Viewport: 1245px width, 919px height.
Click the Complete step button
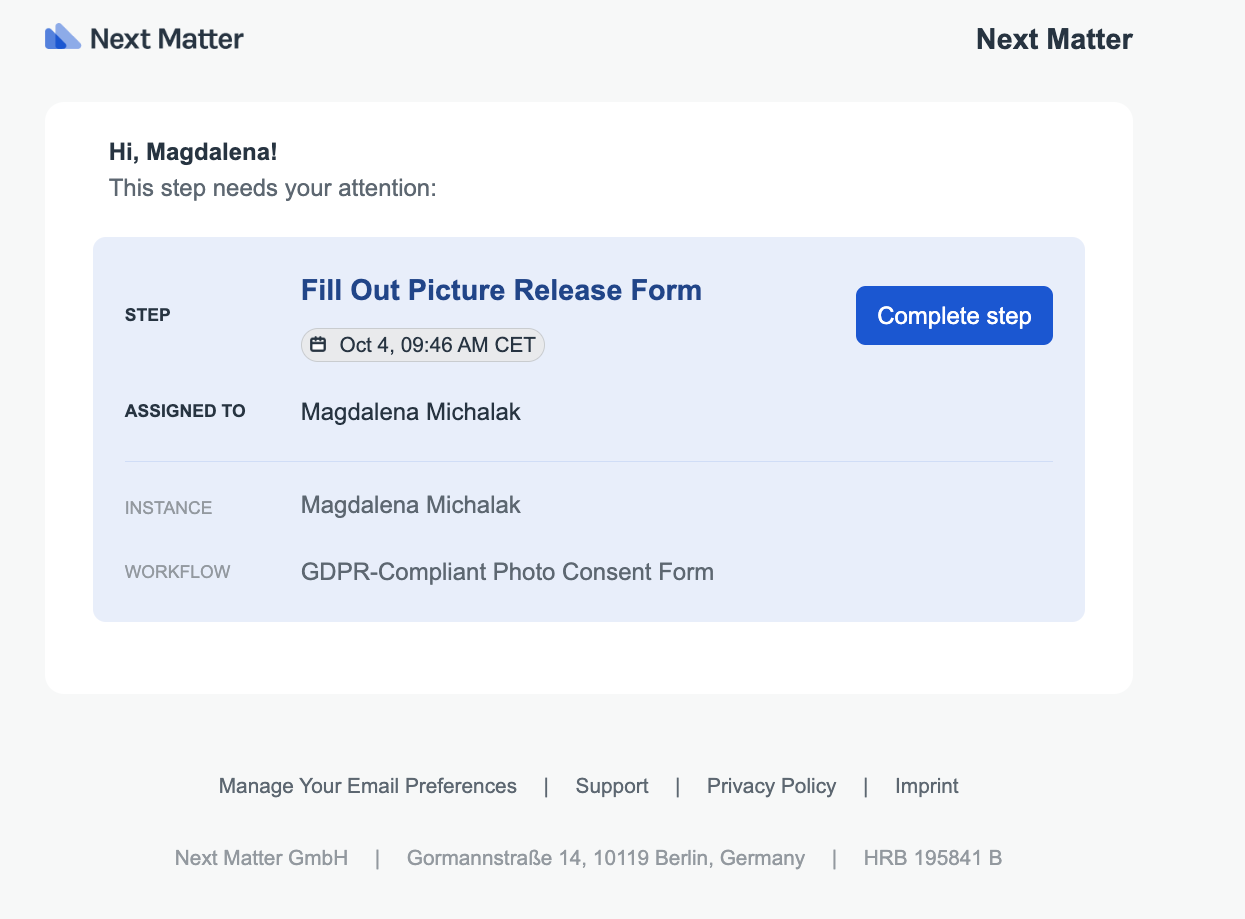click(x=954, y=316)
